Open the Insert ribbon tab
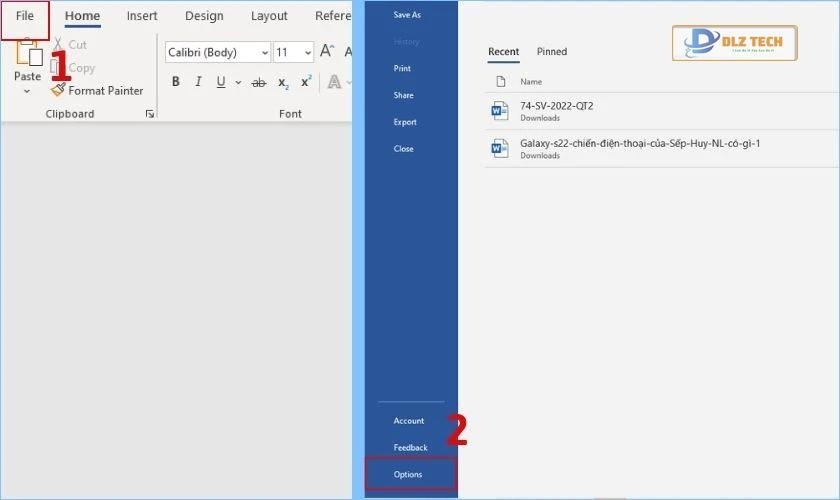Image resolution: width=840 pixels, height=500 pixels. pyautogui.click(x=142, y=16)
